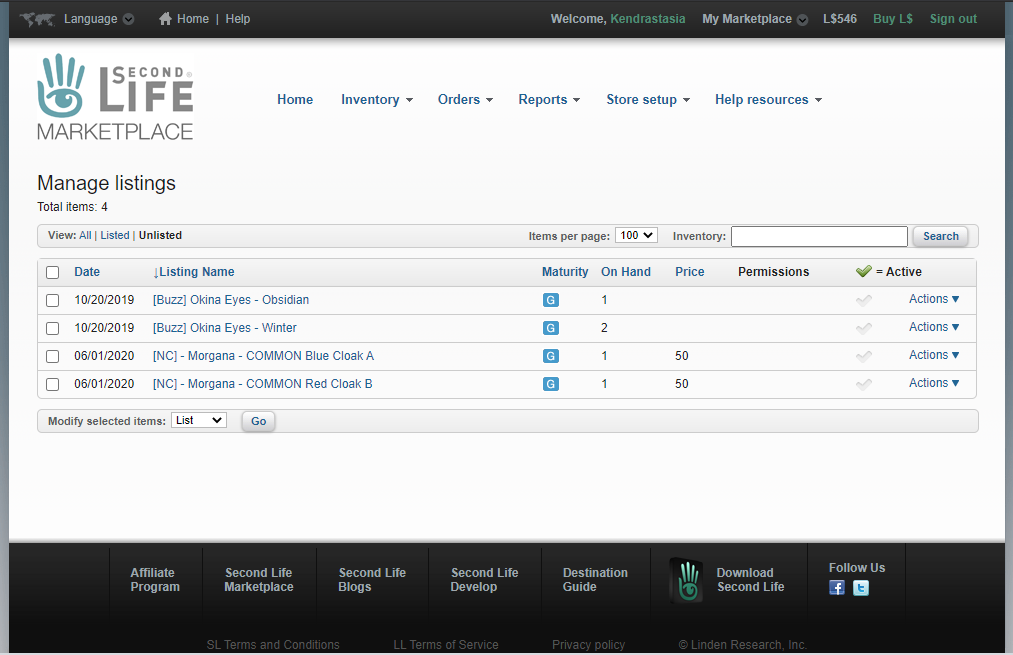Filter view to Listed items
Screen dimensions: 1013x655
point(115,235)
